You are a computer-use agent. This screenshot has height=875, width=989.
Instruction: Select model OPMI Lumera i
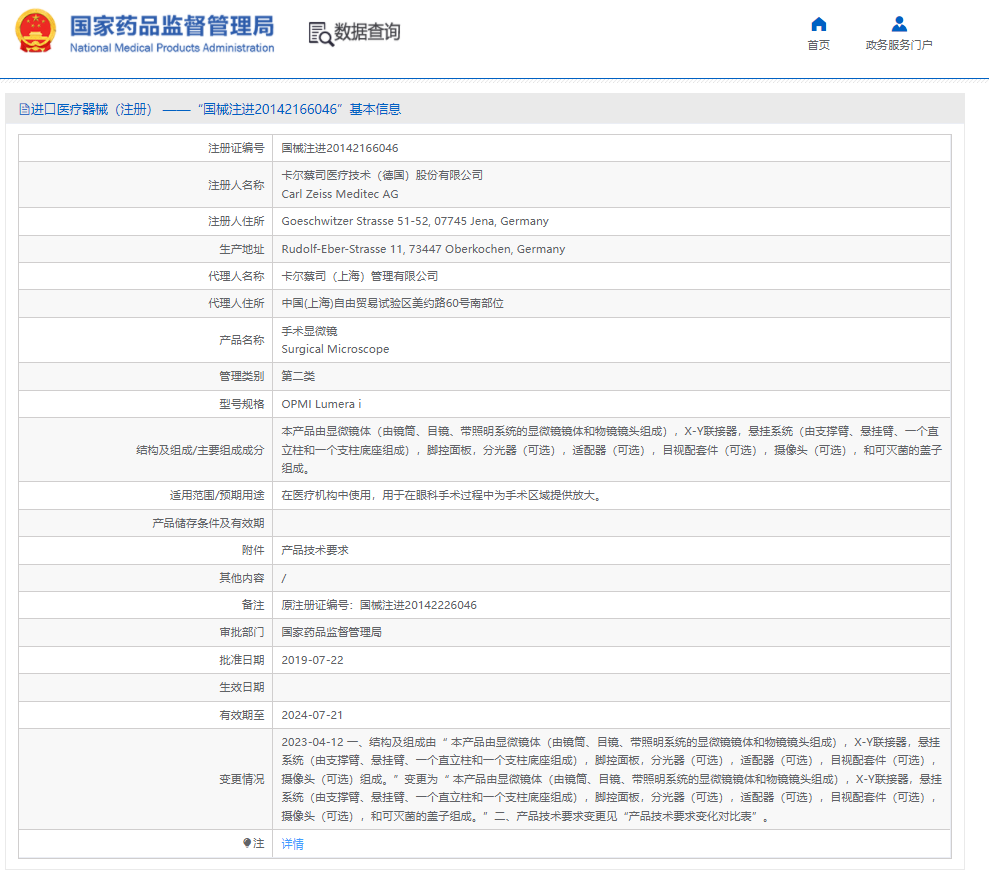pyautogui.click(x=321, y=404)
